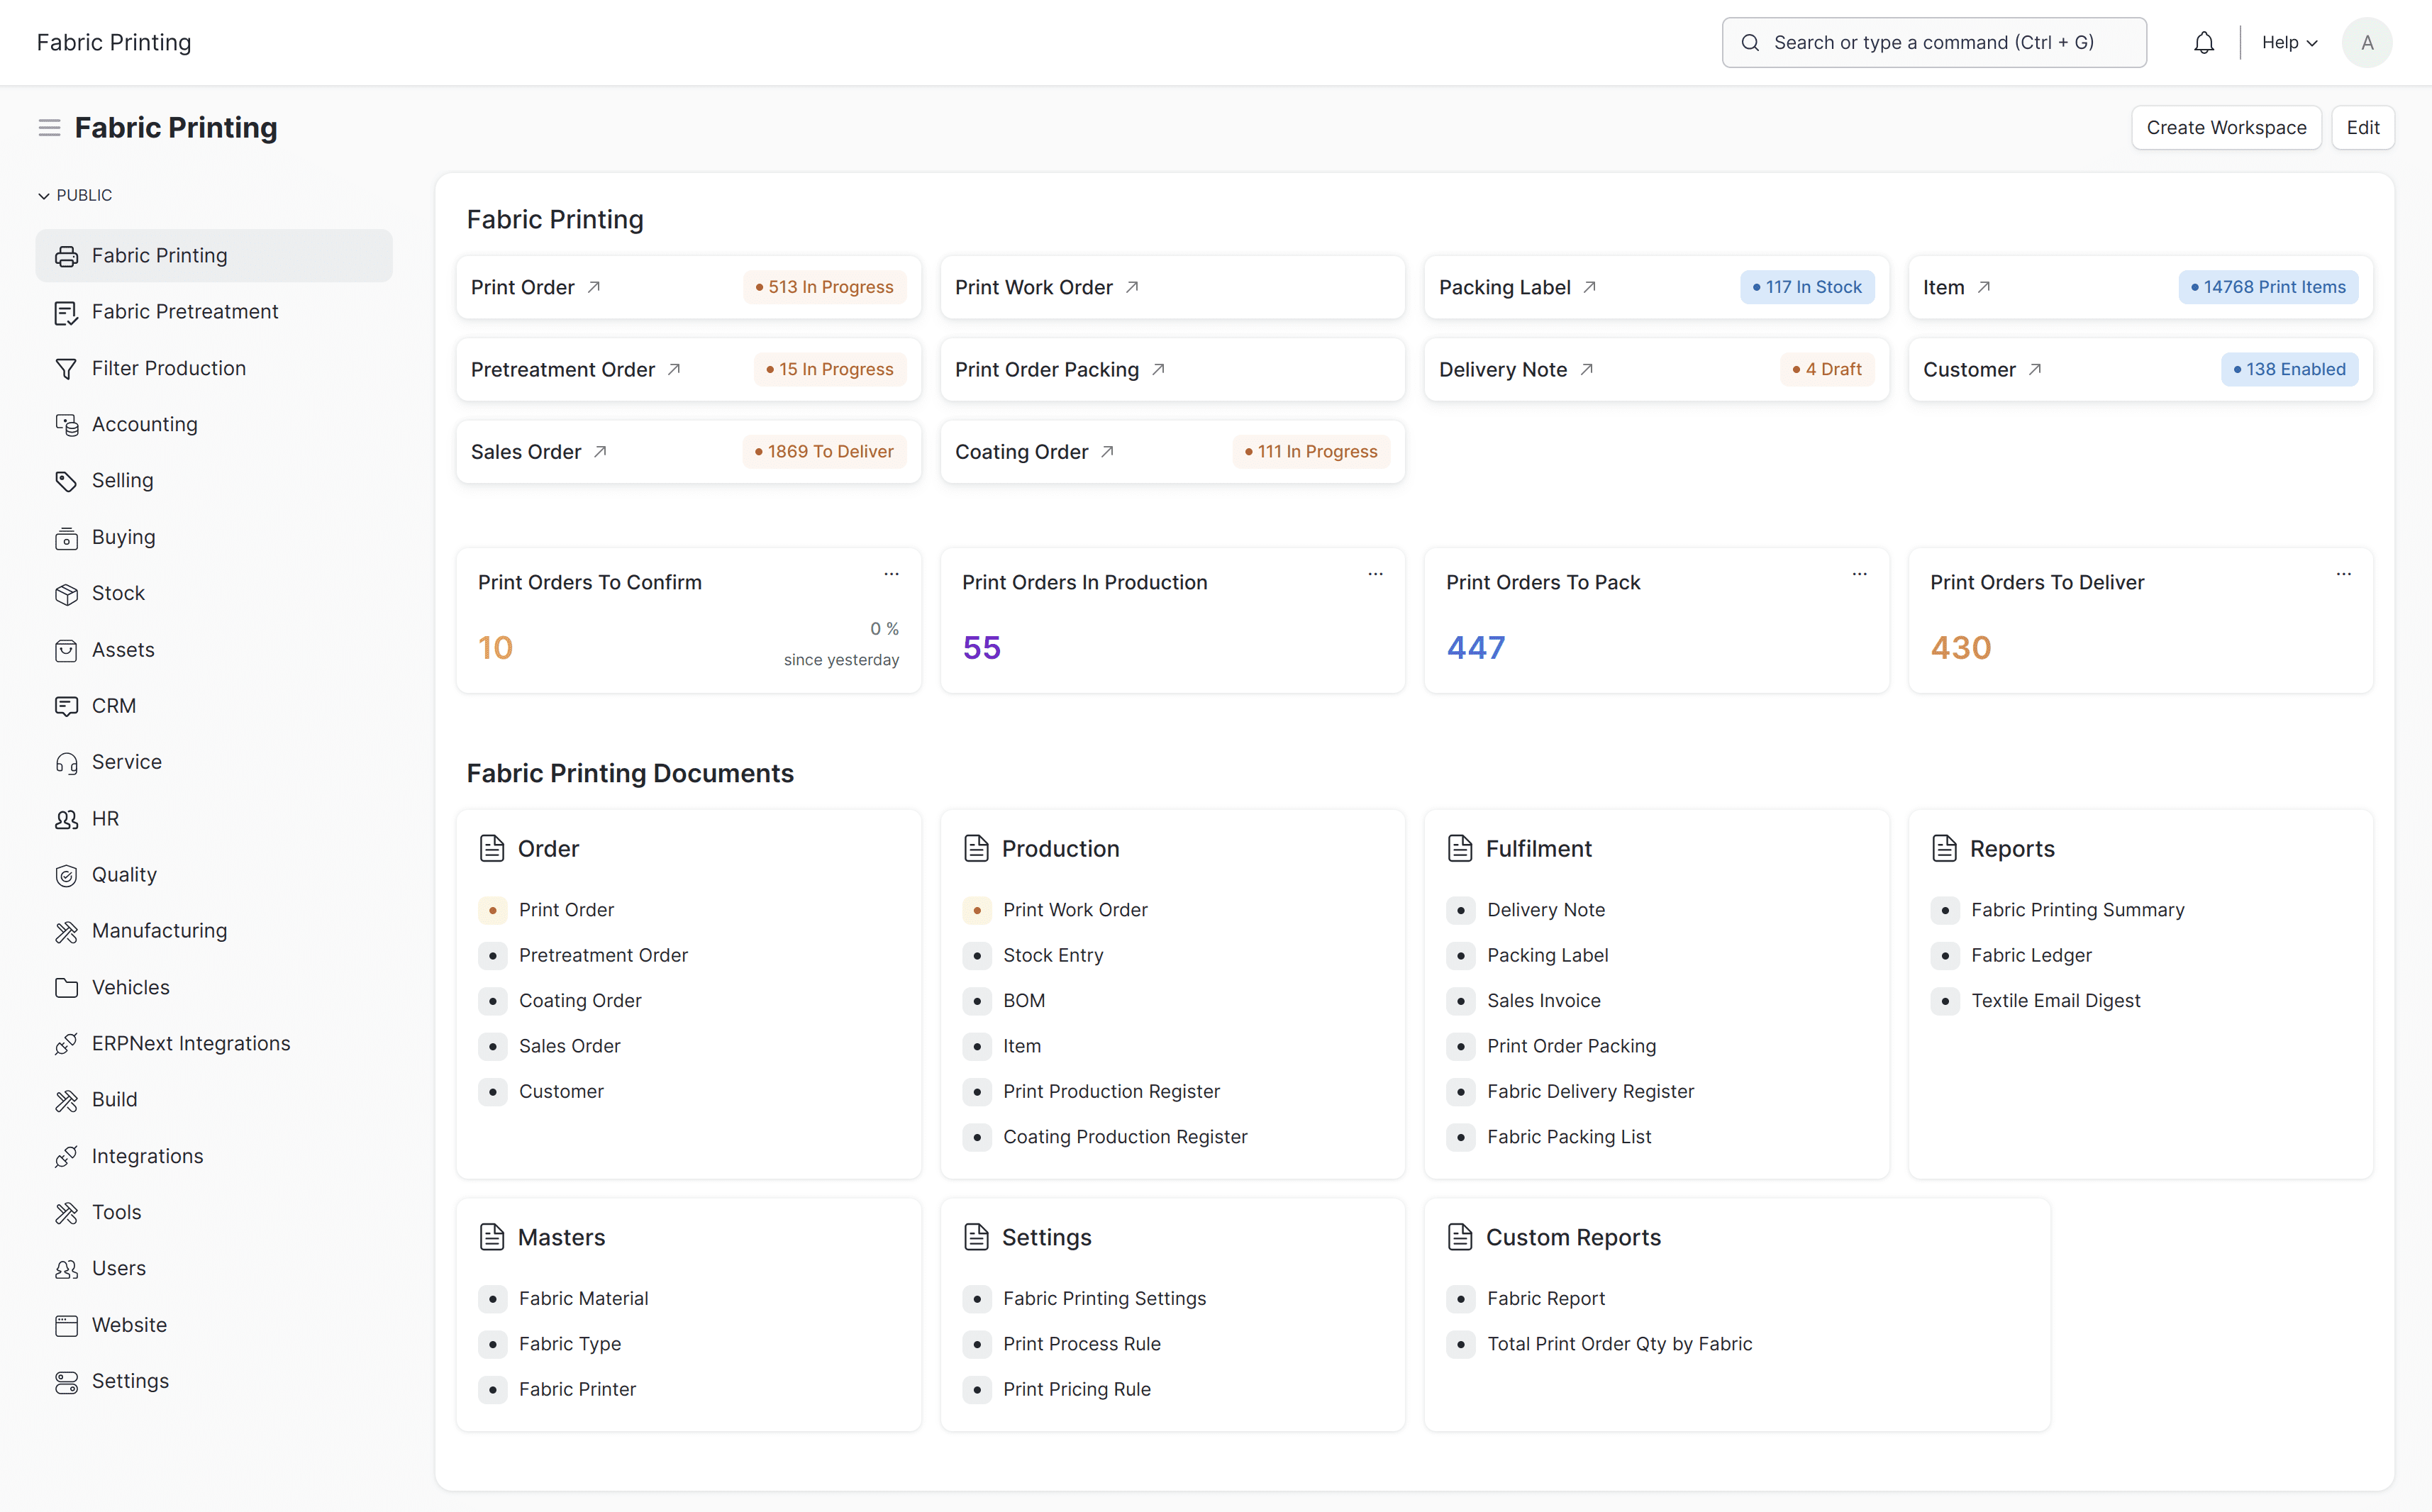
Task: Expand the PUBLIC workspace section
Action: (x=42, y=195)
